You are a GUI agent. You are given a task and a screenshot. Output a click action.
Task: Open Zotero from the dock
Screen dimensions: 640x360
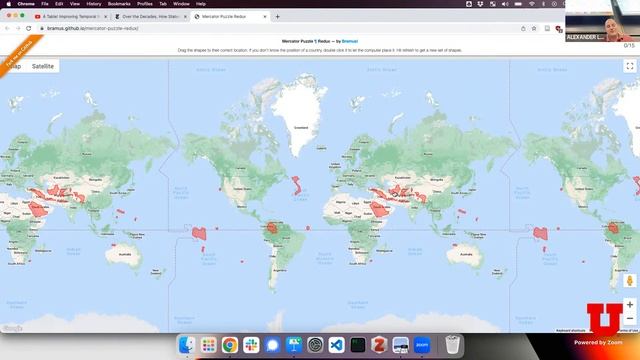[379, 345]
